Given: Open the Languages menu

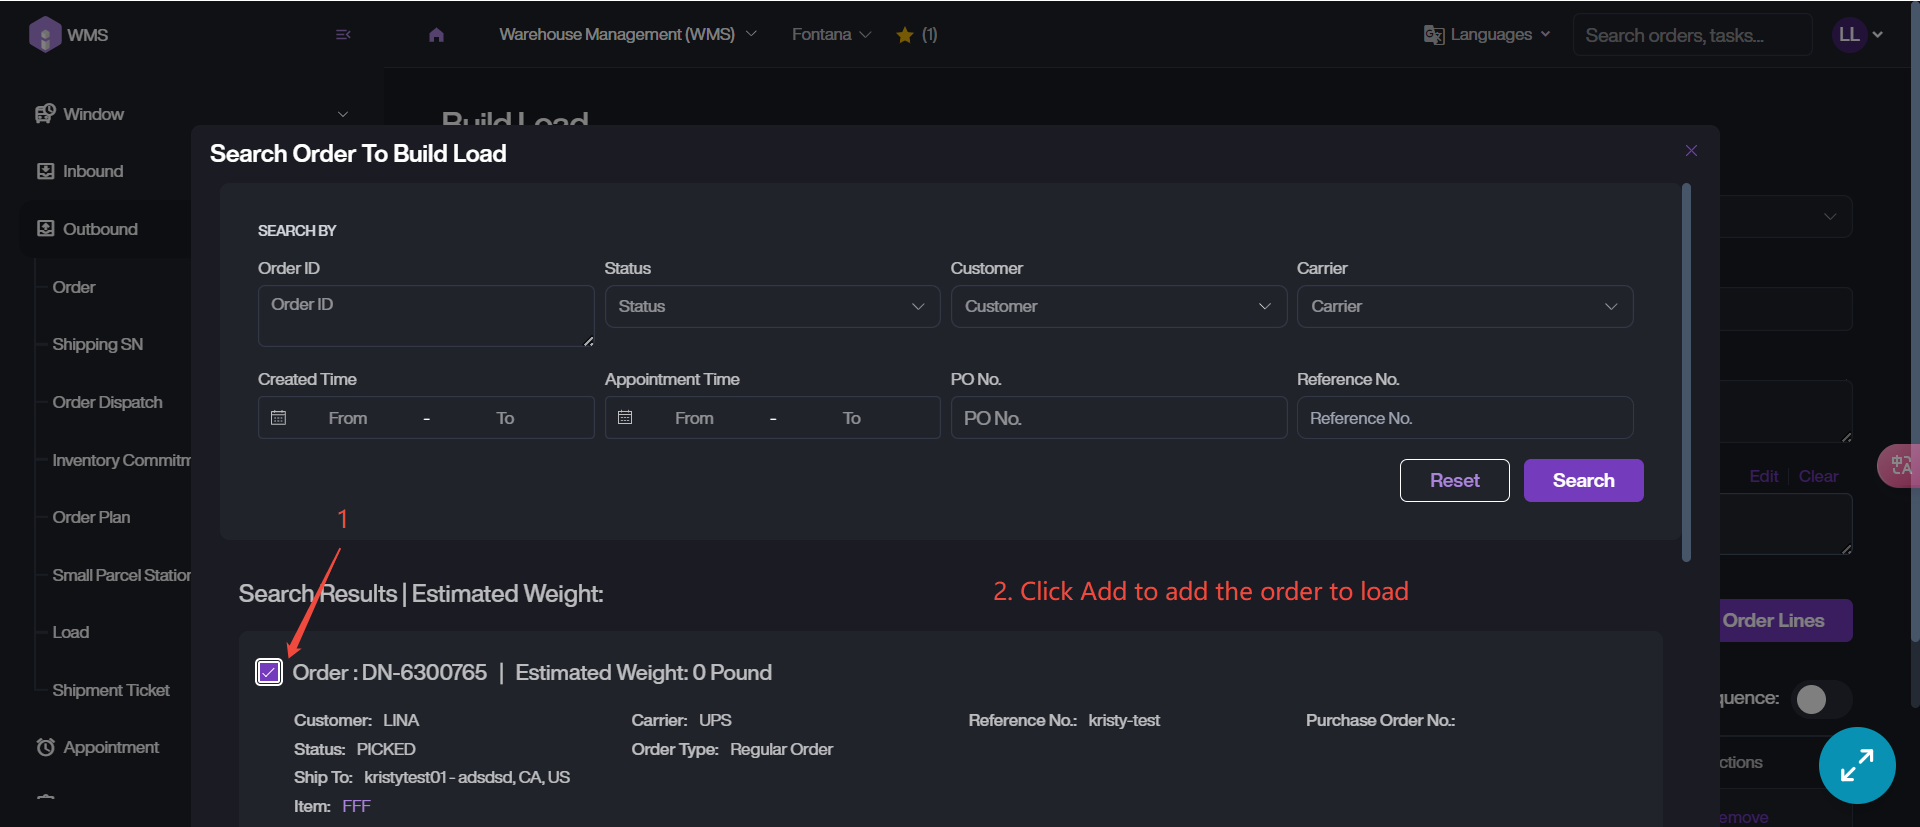Looking at the screenshot, I should tap(1488, 35).
